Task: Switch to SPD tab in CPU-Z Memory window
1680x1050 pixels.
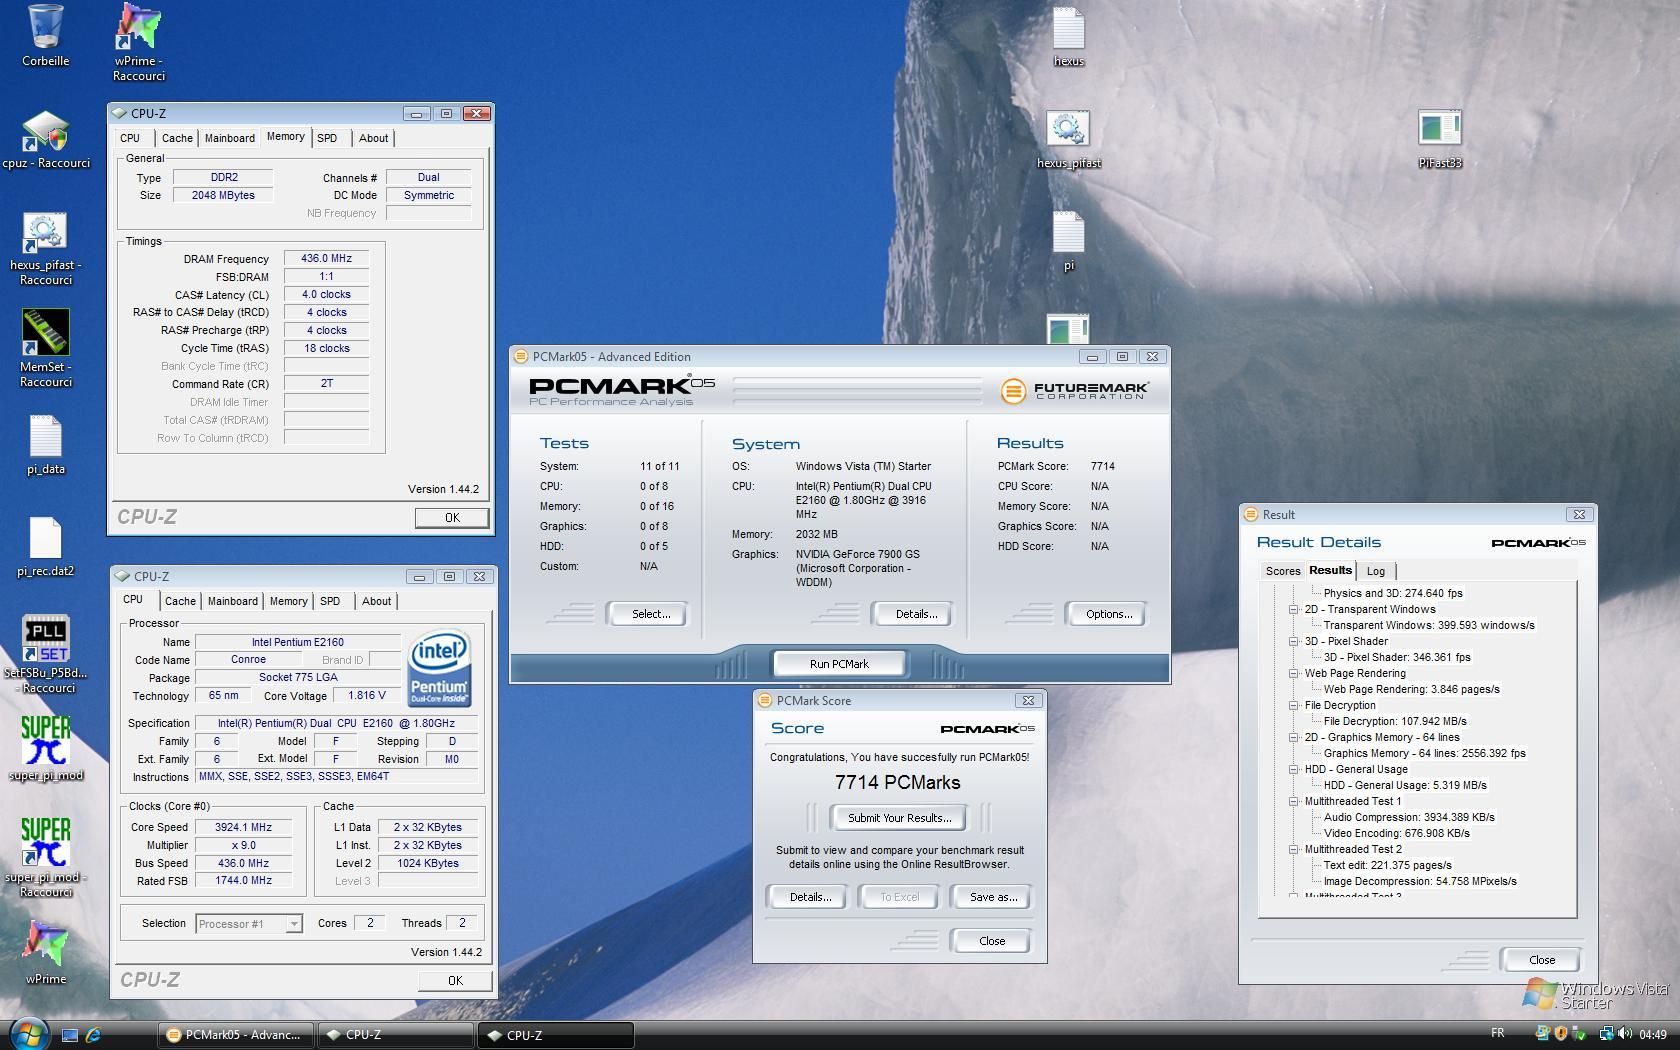Action: click(x=327, y=138)
